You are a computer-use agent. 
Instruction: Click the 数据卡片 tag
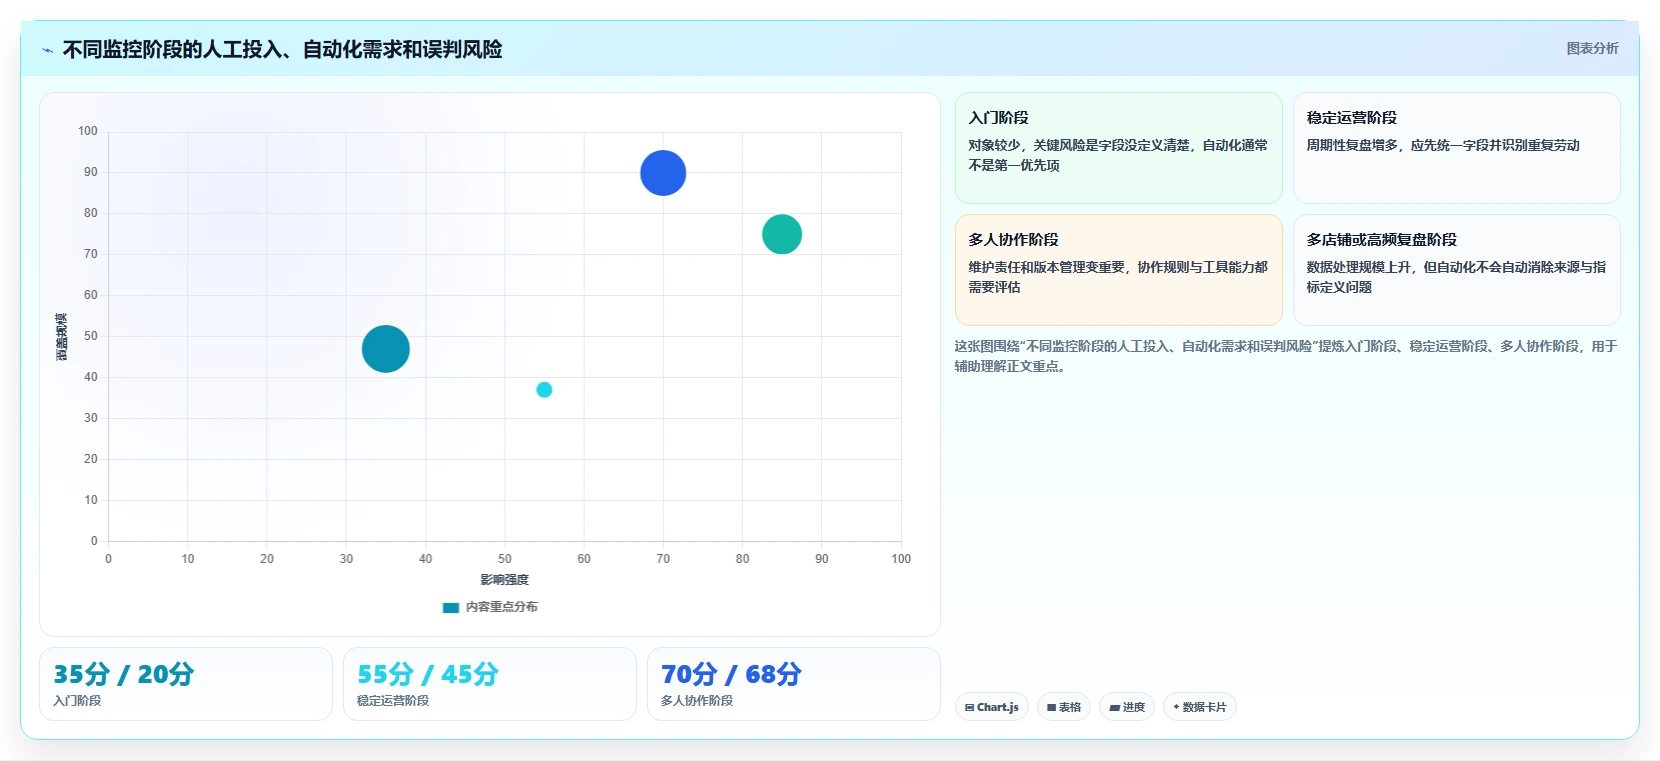tap(1200, 707)
